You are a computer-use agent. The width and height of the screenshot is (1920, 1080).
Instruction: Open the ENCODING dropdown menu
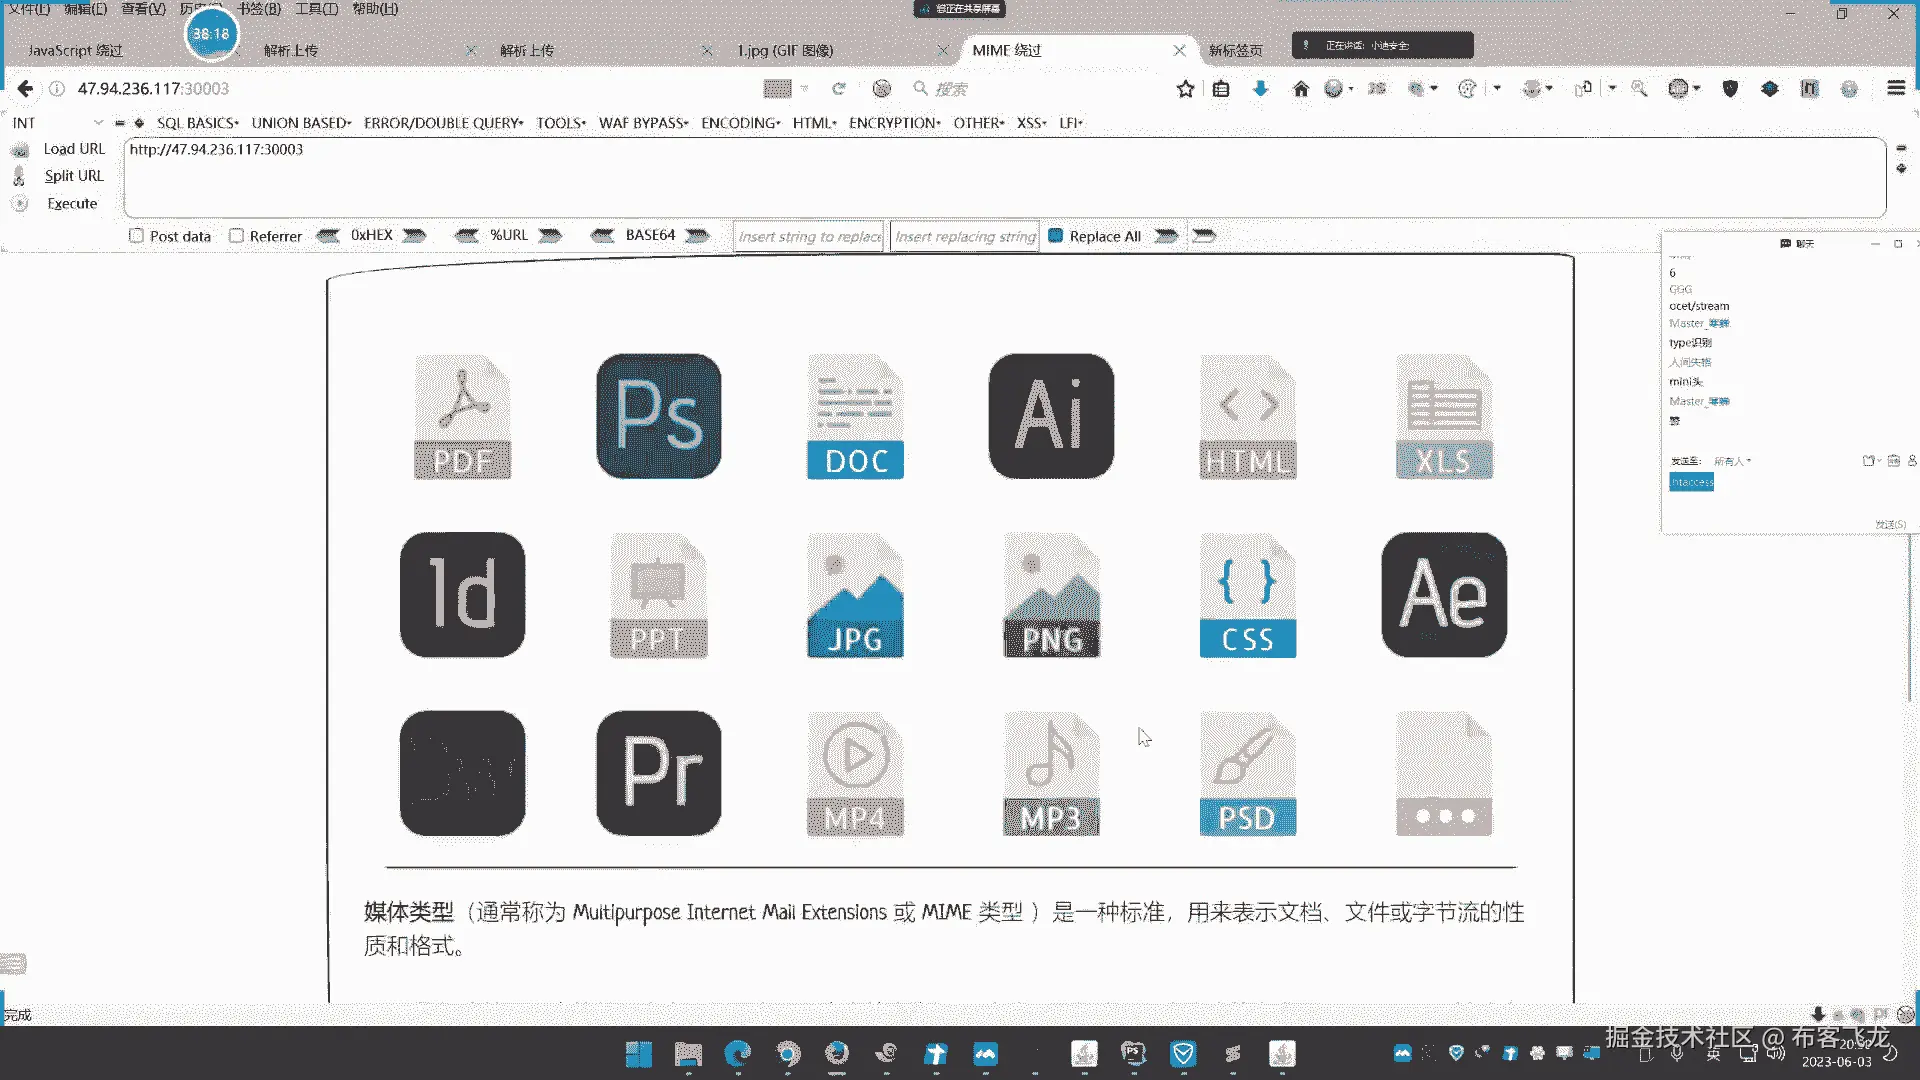[x=740, y=123]
